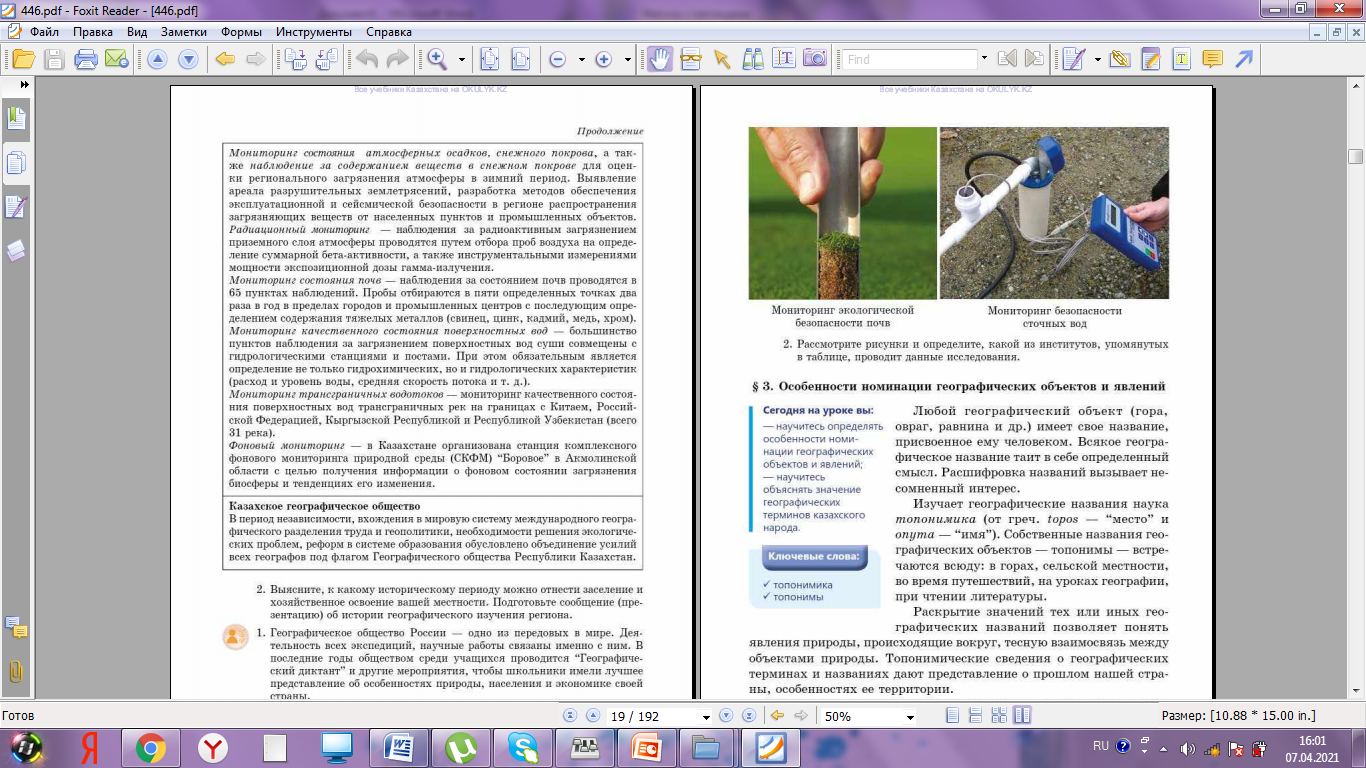1366x768 pixels.
Task: Print the document with printer icon
Action: pos(86,59)
